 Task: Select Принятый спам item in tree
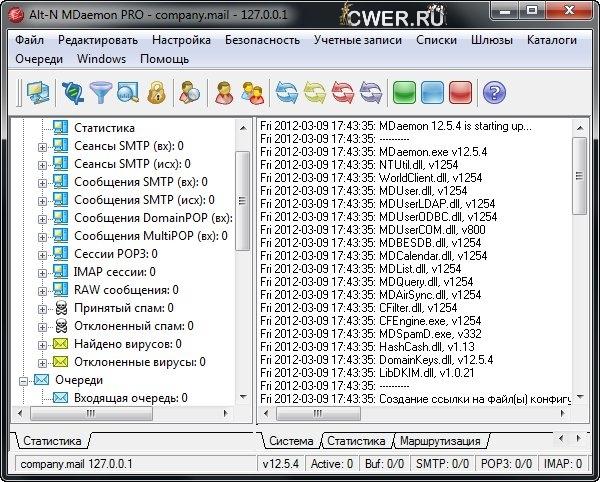click(123, 308)
